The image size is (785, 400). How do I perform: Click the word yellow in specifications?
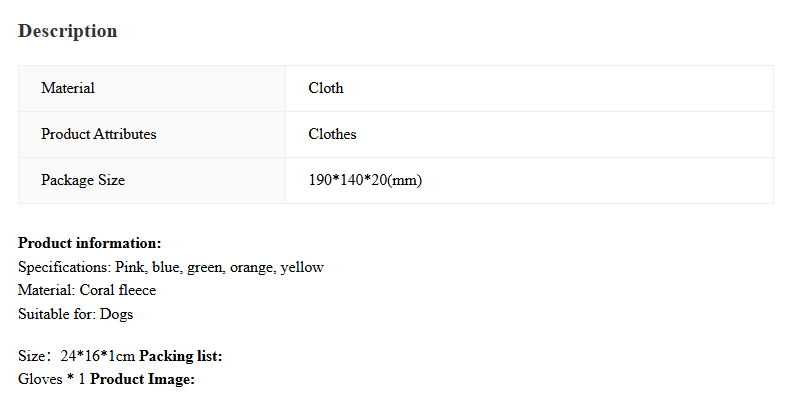pyautogui.click(x=302, y=267)
